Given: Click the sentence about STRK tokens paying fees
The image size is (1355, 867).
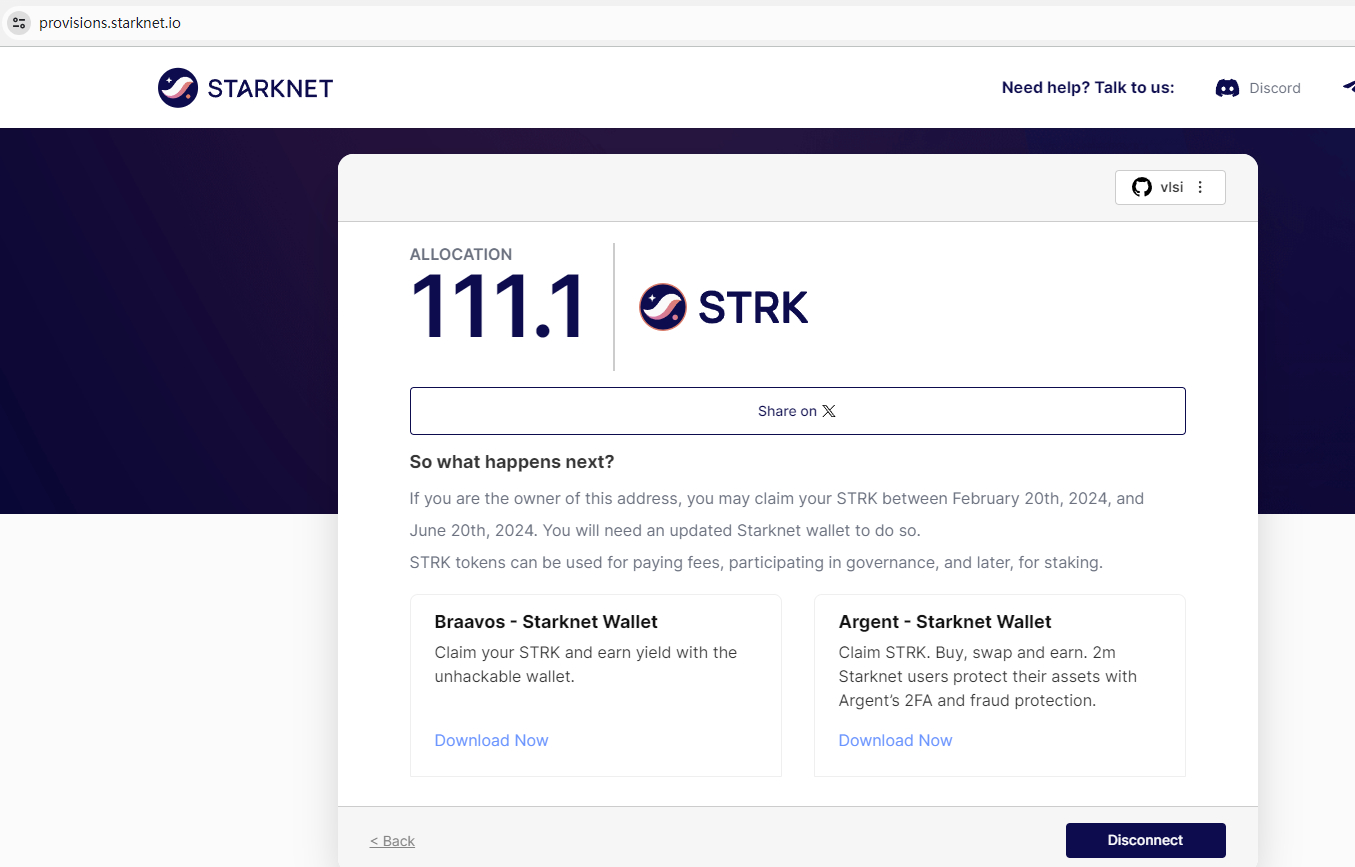Looking at the screenshot, I should tap(756, 562).
